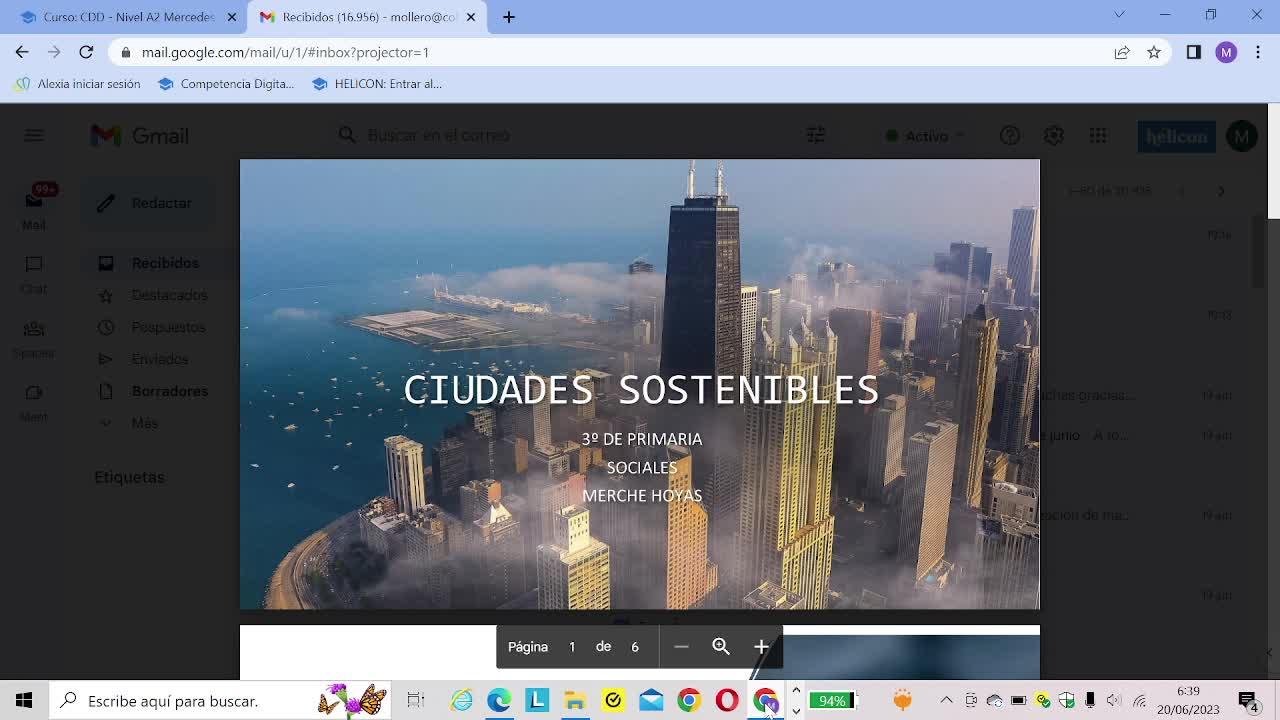The height and width of the screenshot is (720, 1280).
Task: Click the Redactar compose button
Action: [146, 203]
